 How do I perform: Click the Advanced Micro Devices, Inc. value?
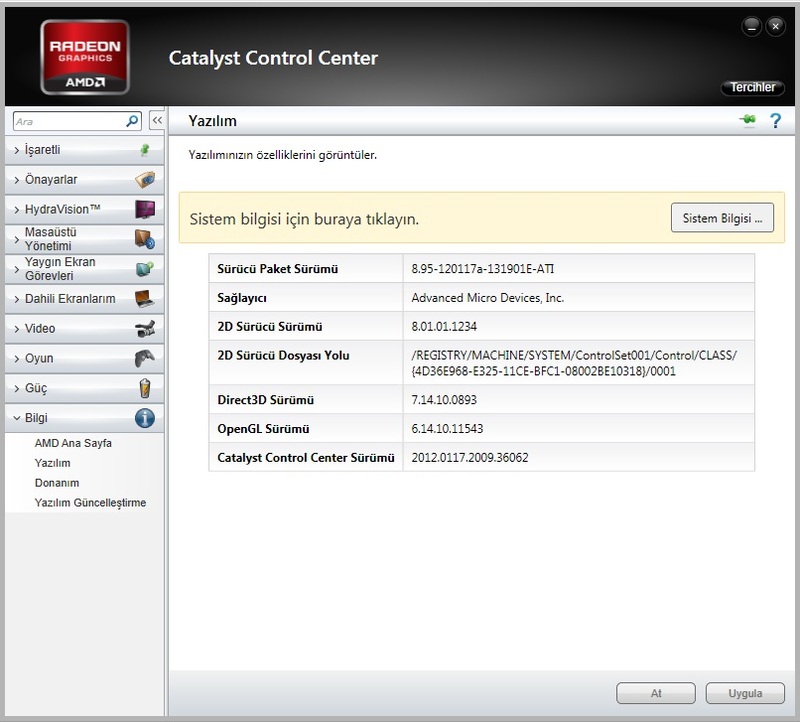coord(487,298)
